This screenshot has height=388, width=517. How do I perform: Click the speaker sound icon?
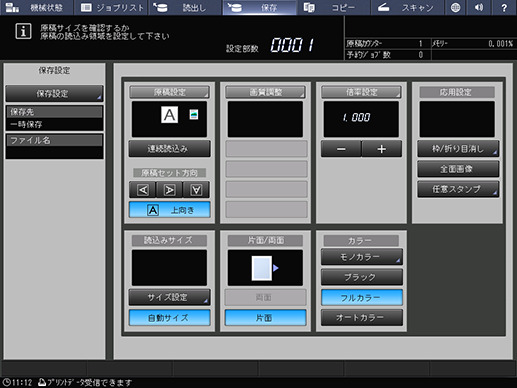coord(479,7)
